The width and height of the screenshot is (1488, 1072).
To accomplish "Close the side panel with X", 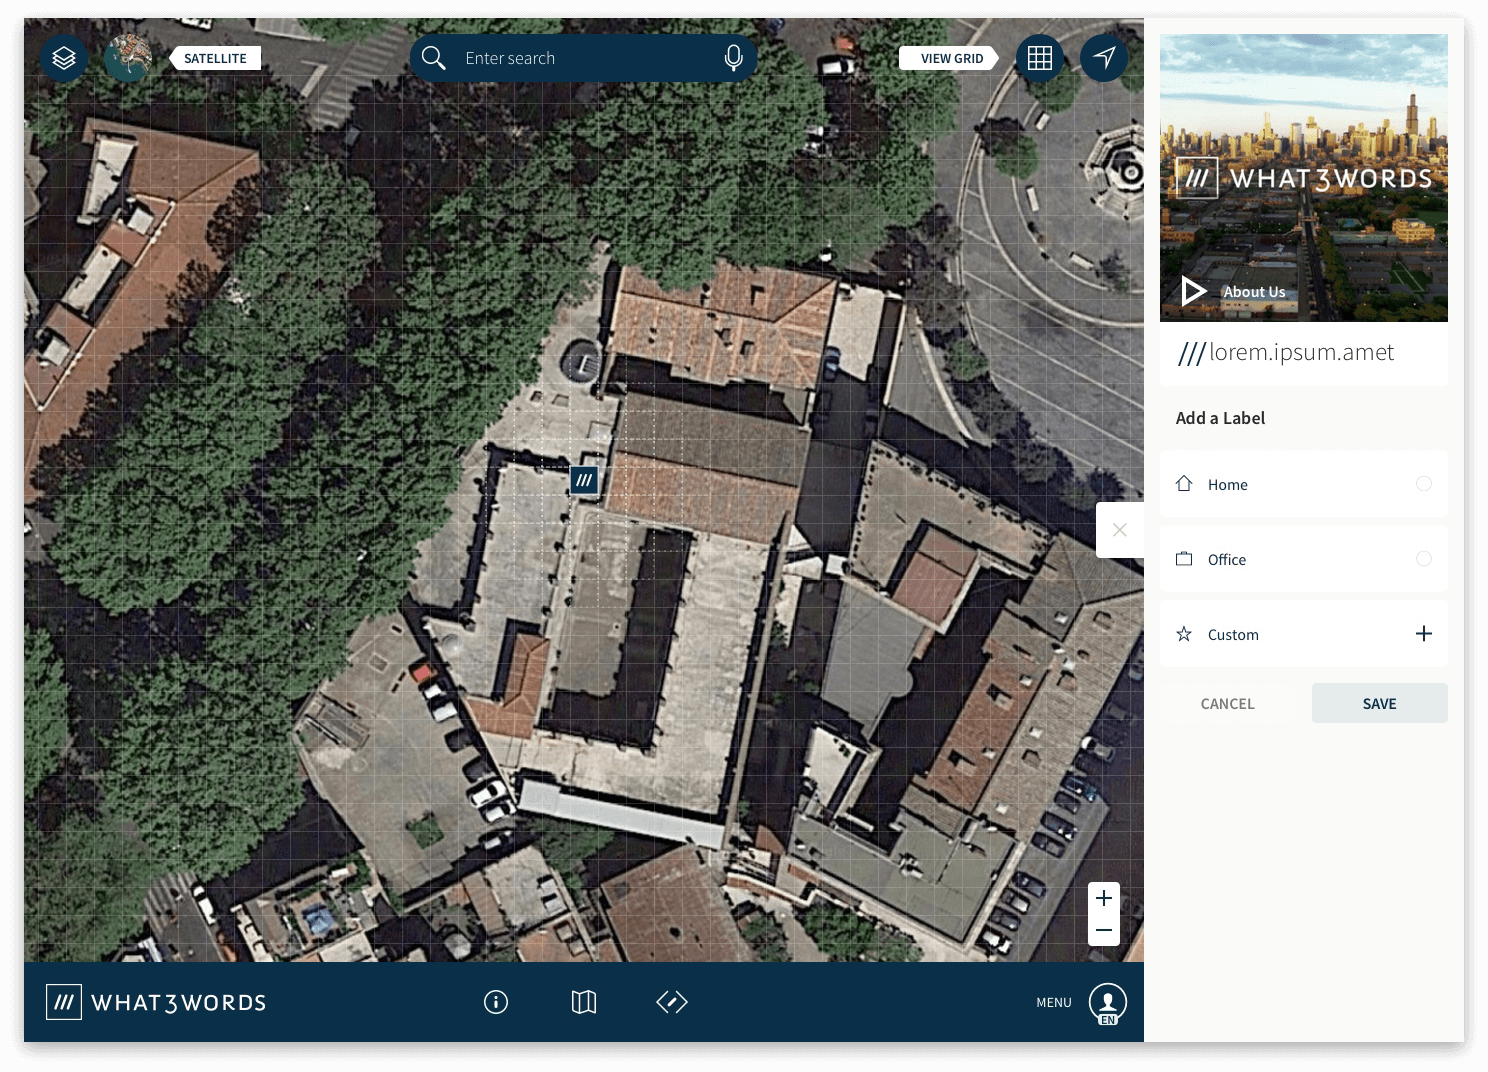I will [x=1120, y=530].
